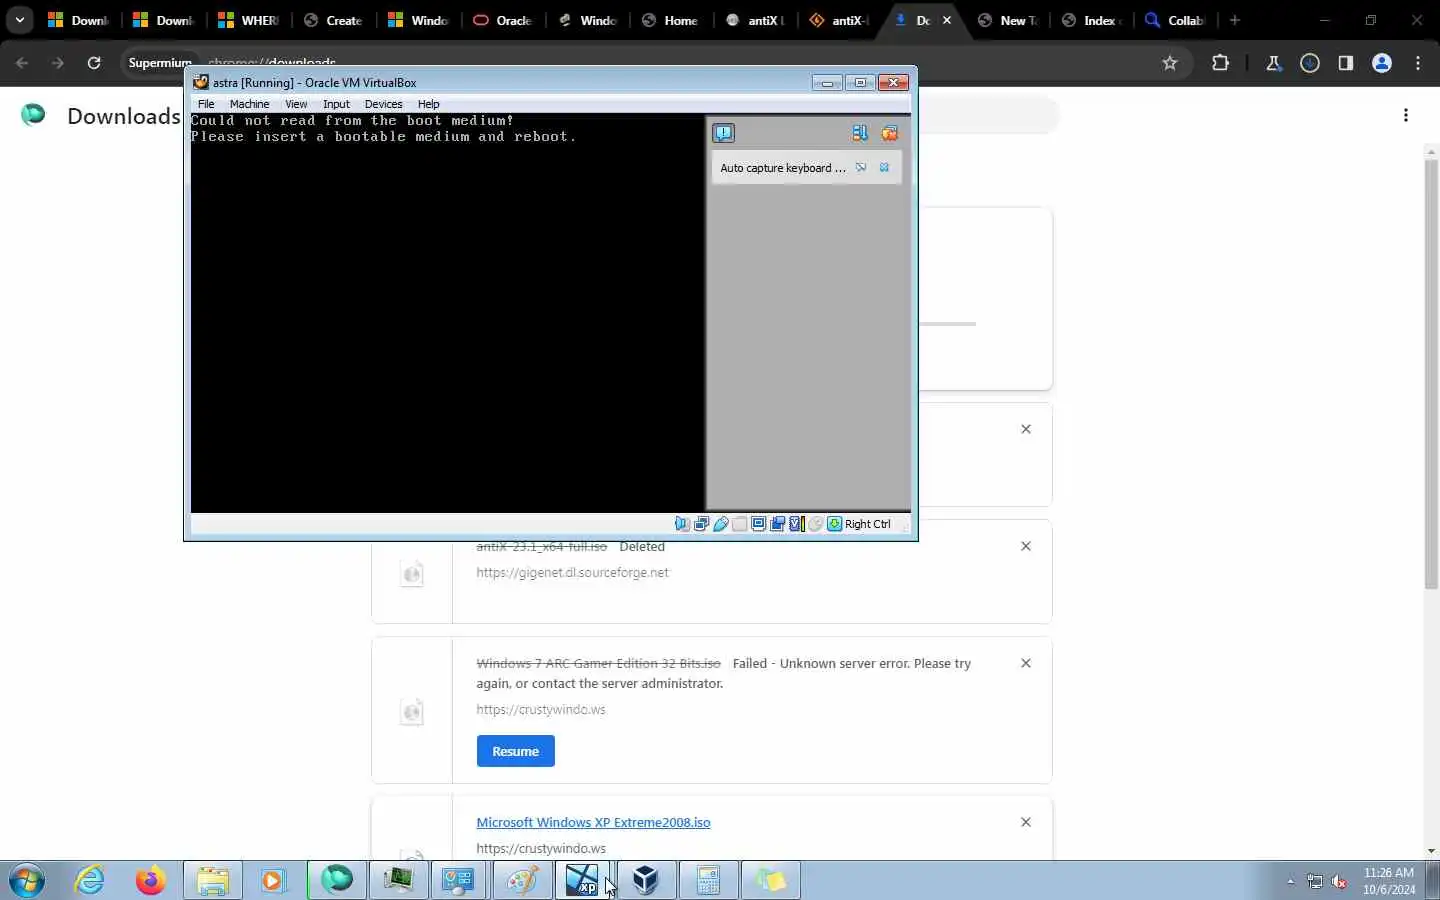Screen dimensions: 1440x900
Task: Click the crustywindo.ws URL under Windows XP Extreme2008
Action: (541, 848)
